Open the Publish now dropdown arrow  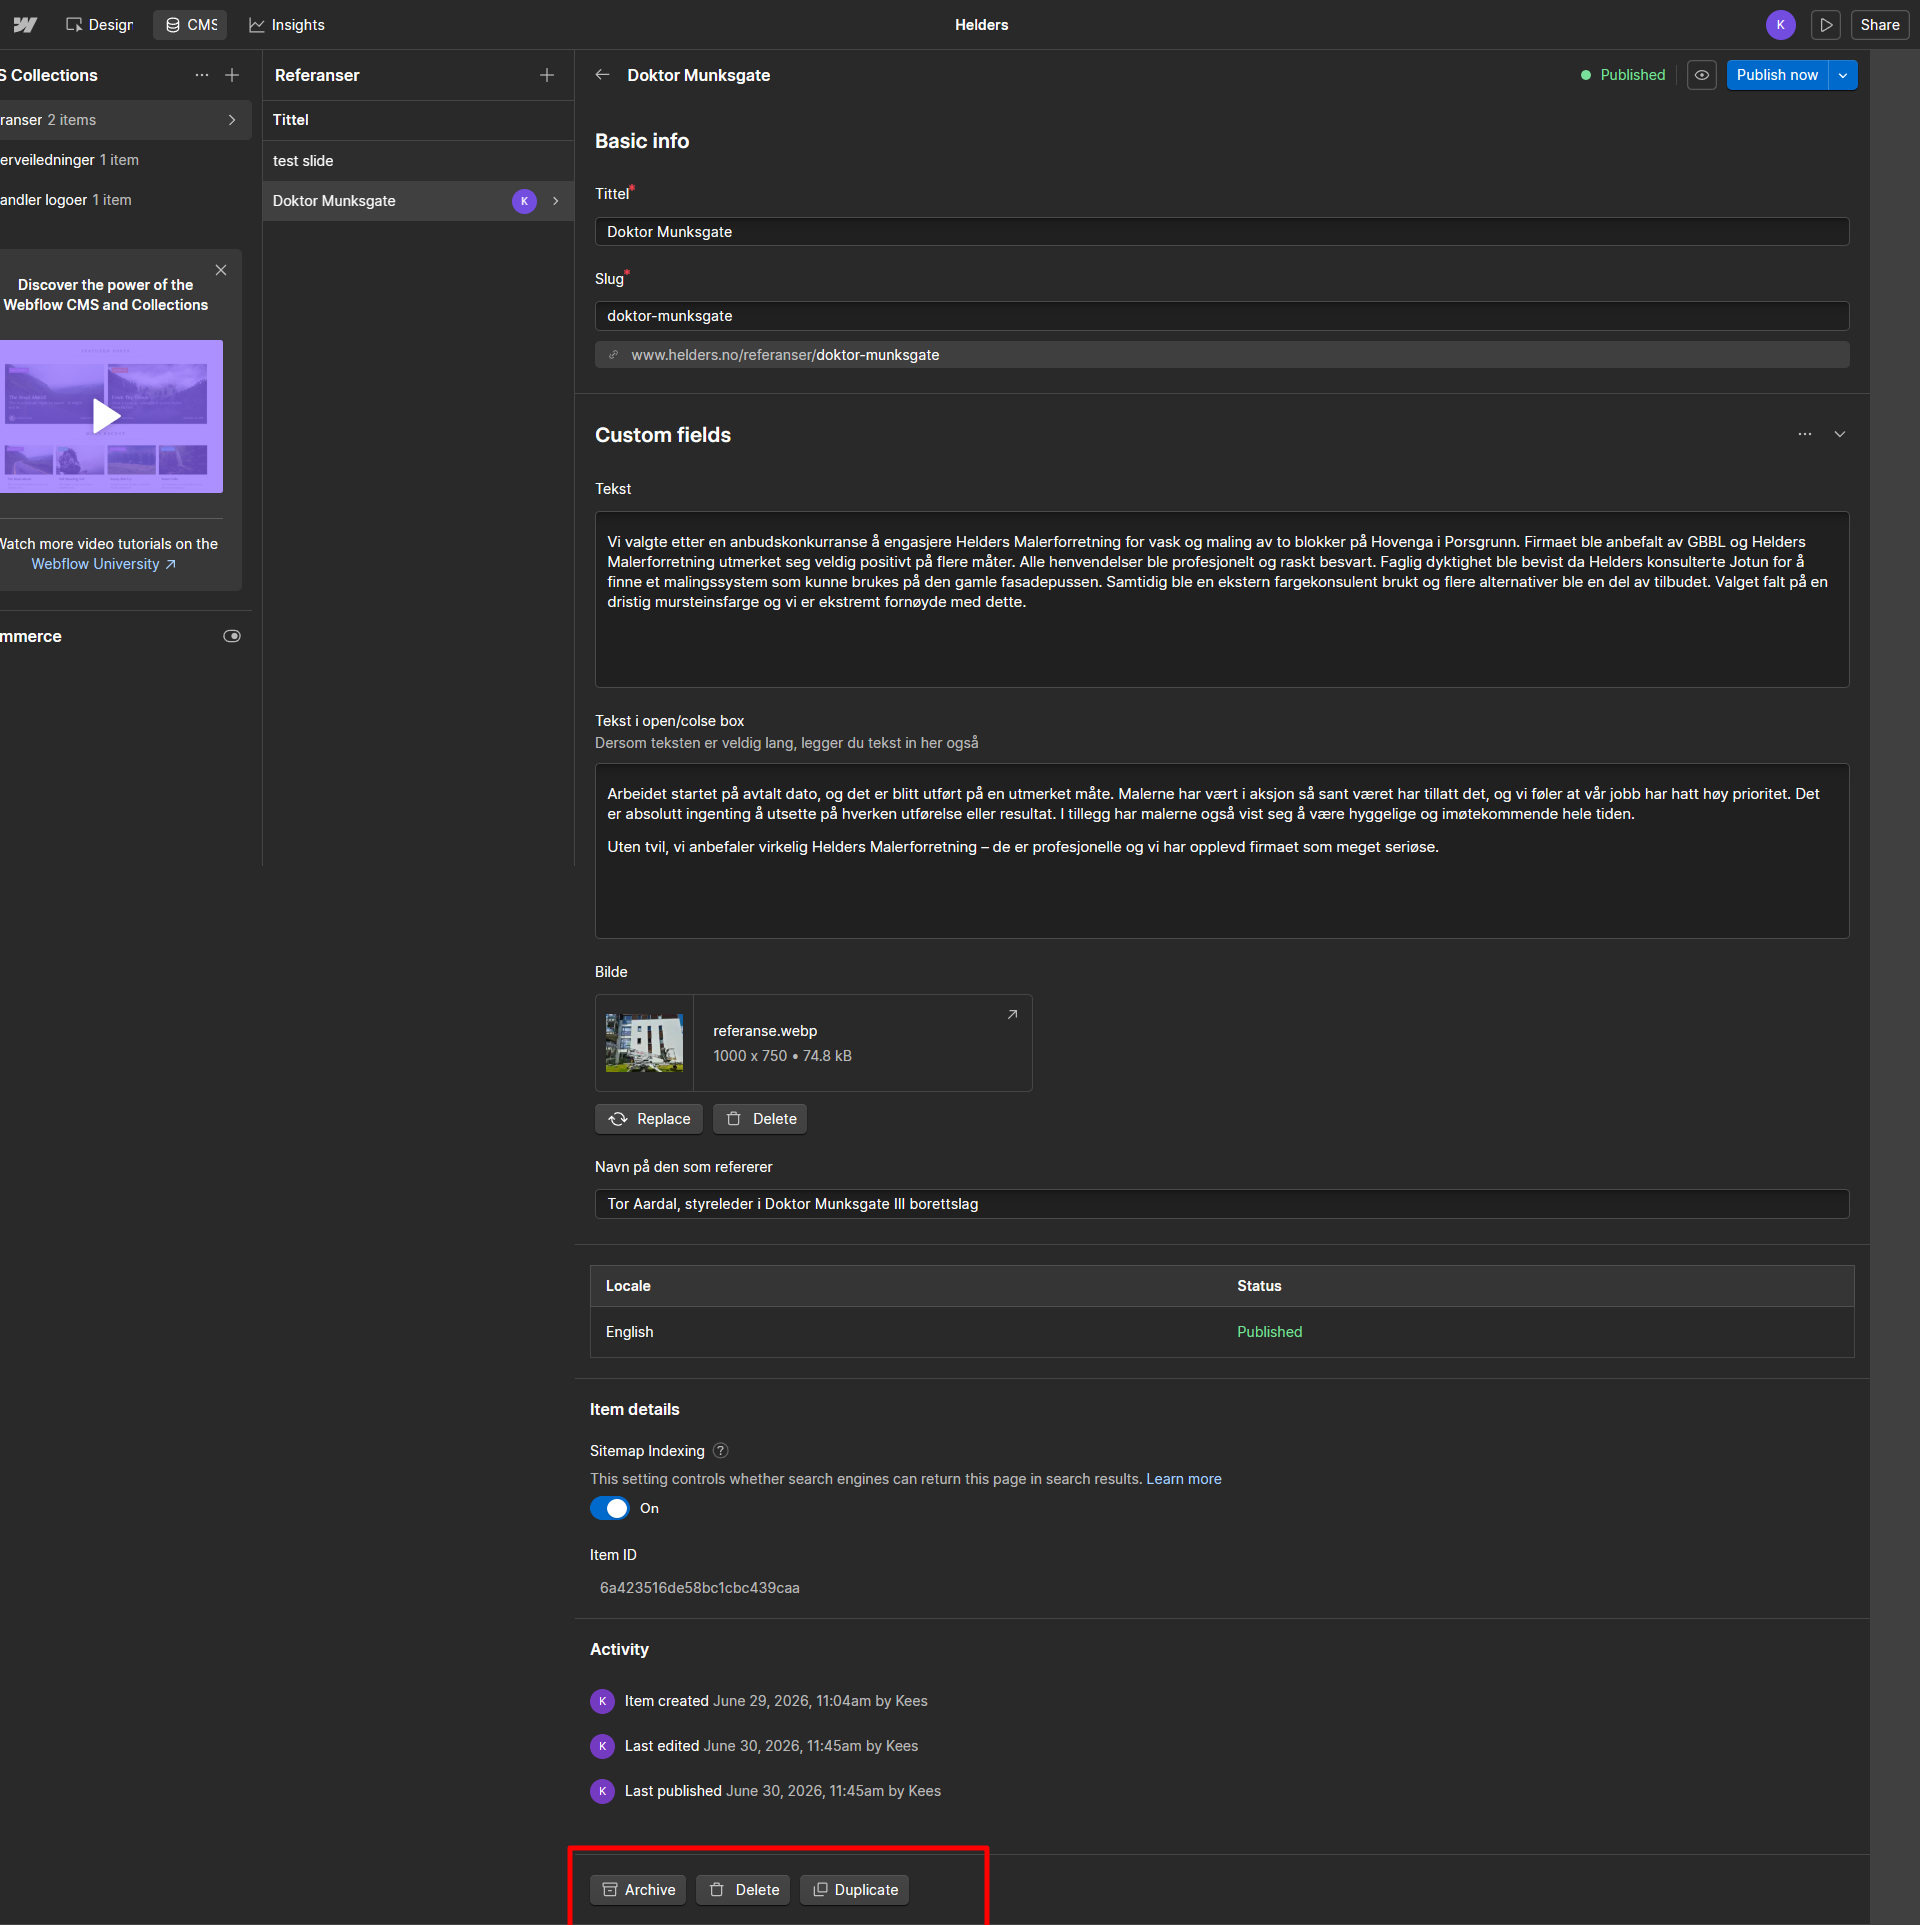(1843, 75)
